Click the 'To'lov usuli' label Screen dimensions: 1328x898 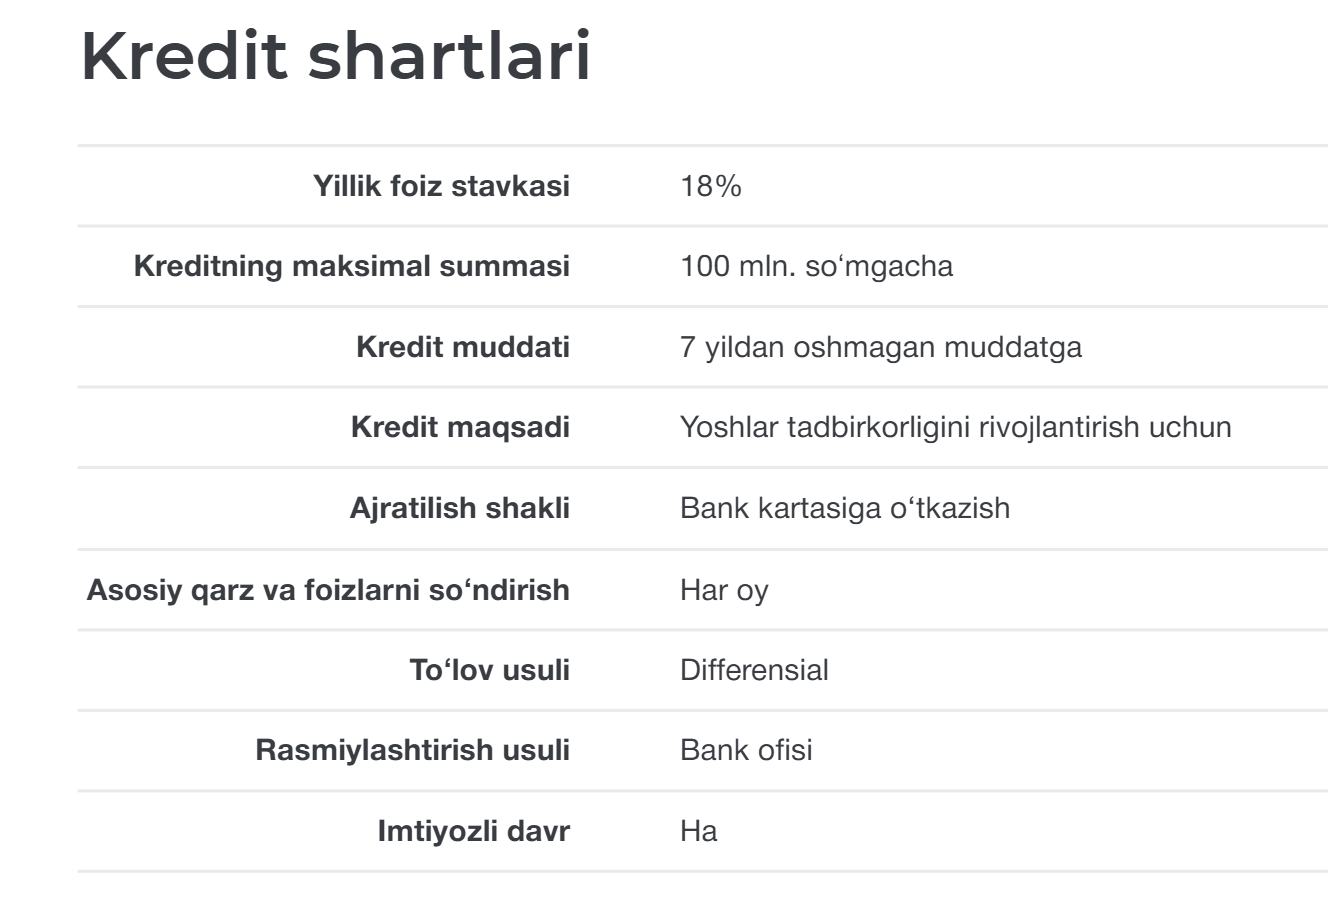pos(489,669)
